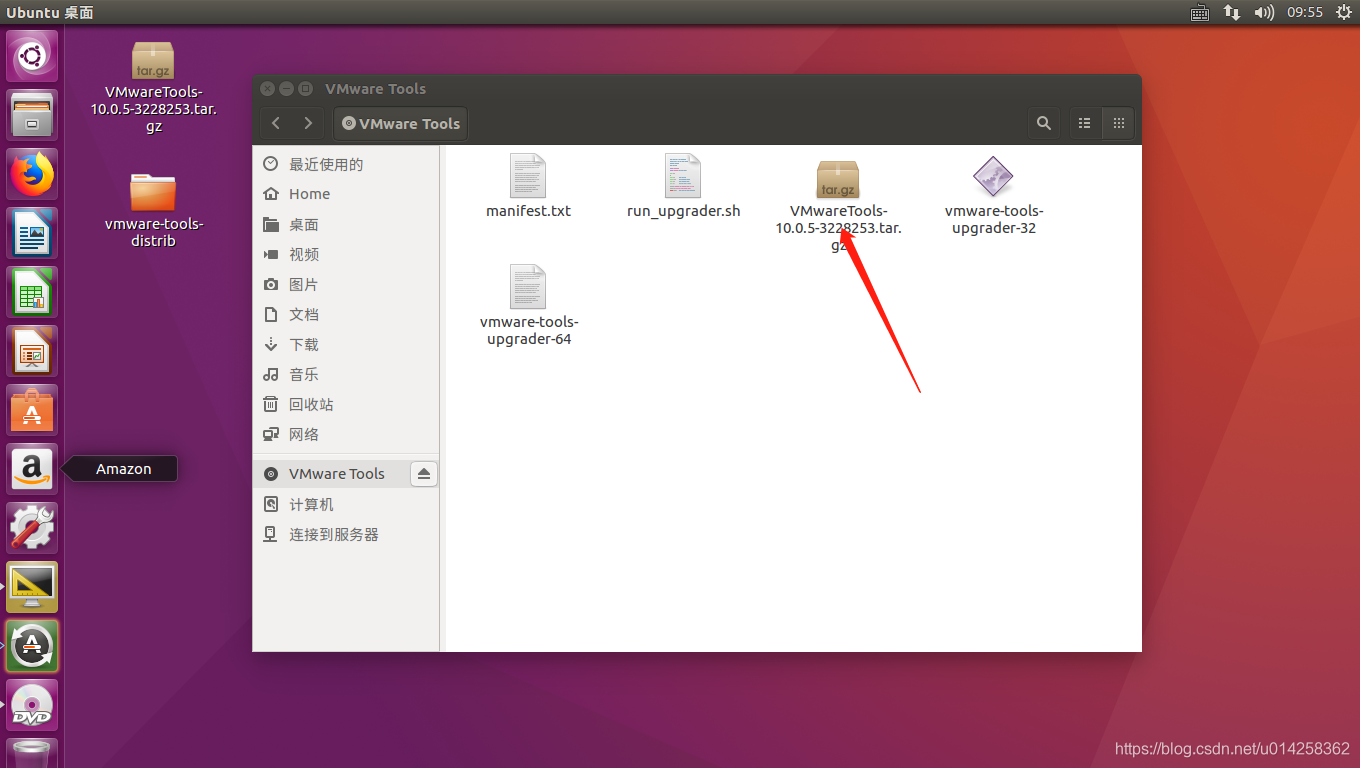Open System Settings wrench and gear icon
The height and width of the screenshot is (768, 1360).
32,528
